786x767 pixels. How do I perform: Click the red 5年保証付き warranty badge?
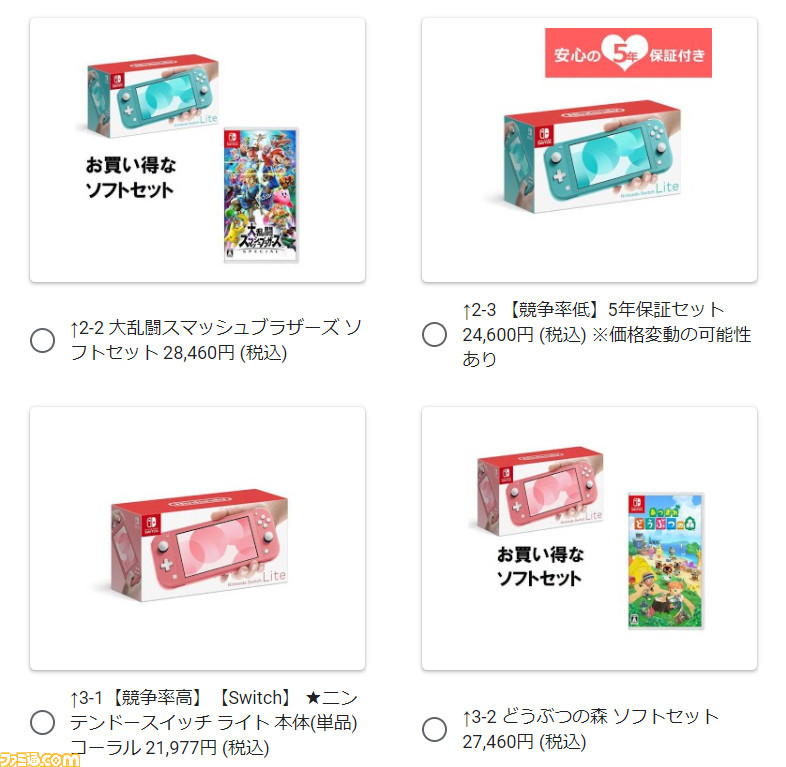click(628, 53)
